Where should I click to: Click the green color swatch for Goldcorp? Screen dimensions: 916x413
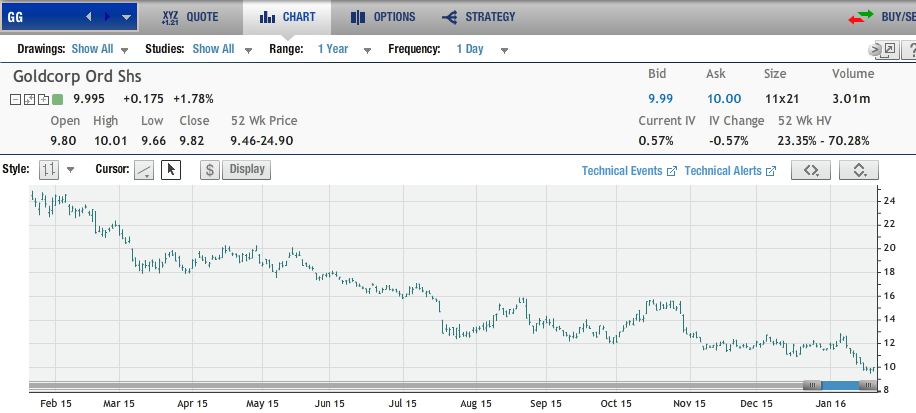pos(58,99)
